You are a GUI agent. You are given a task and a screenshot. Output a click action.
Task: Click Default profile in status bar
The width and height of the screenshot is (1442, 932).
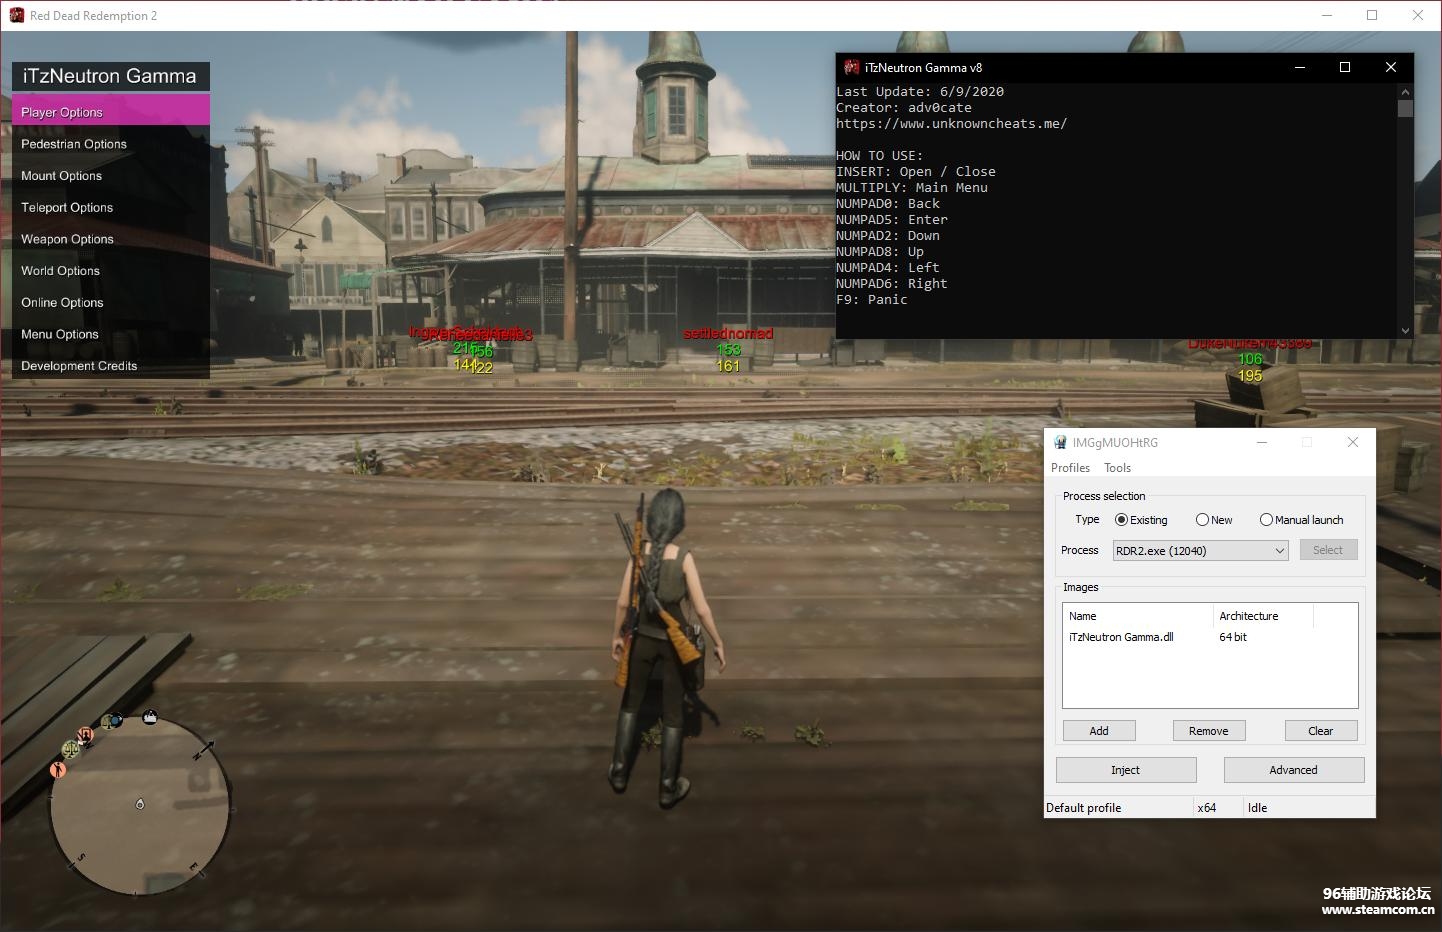pos(1083,808)
